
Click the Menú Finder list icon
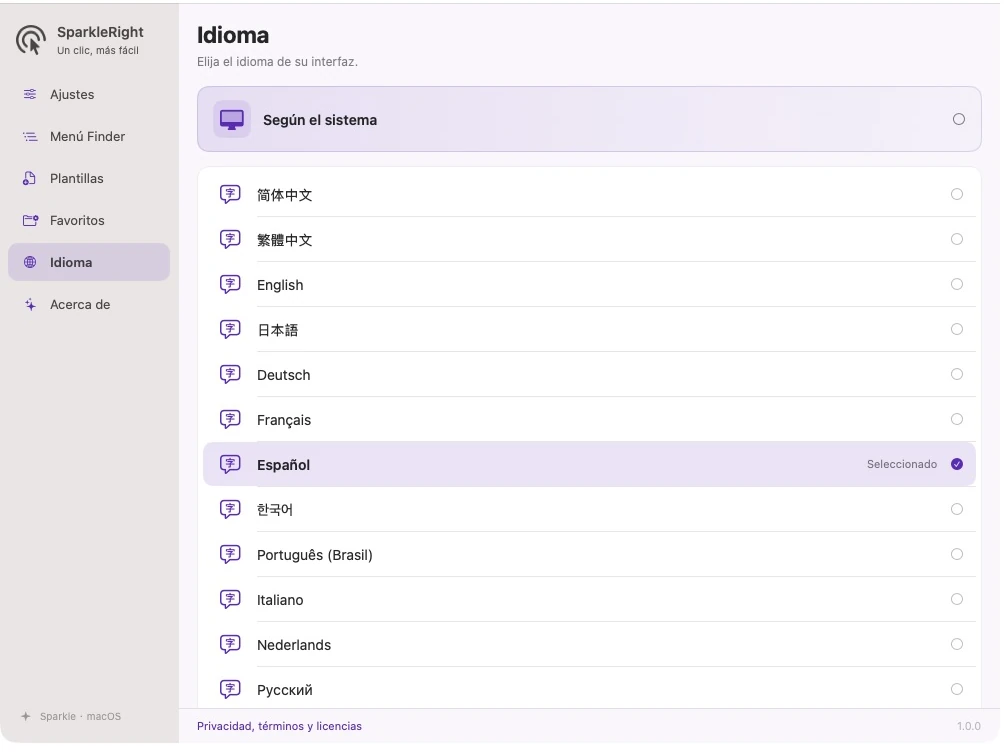tap(30, 136)
